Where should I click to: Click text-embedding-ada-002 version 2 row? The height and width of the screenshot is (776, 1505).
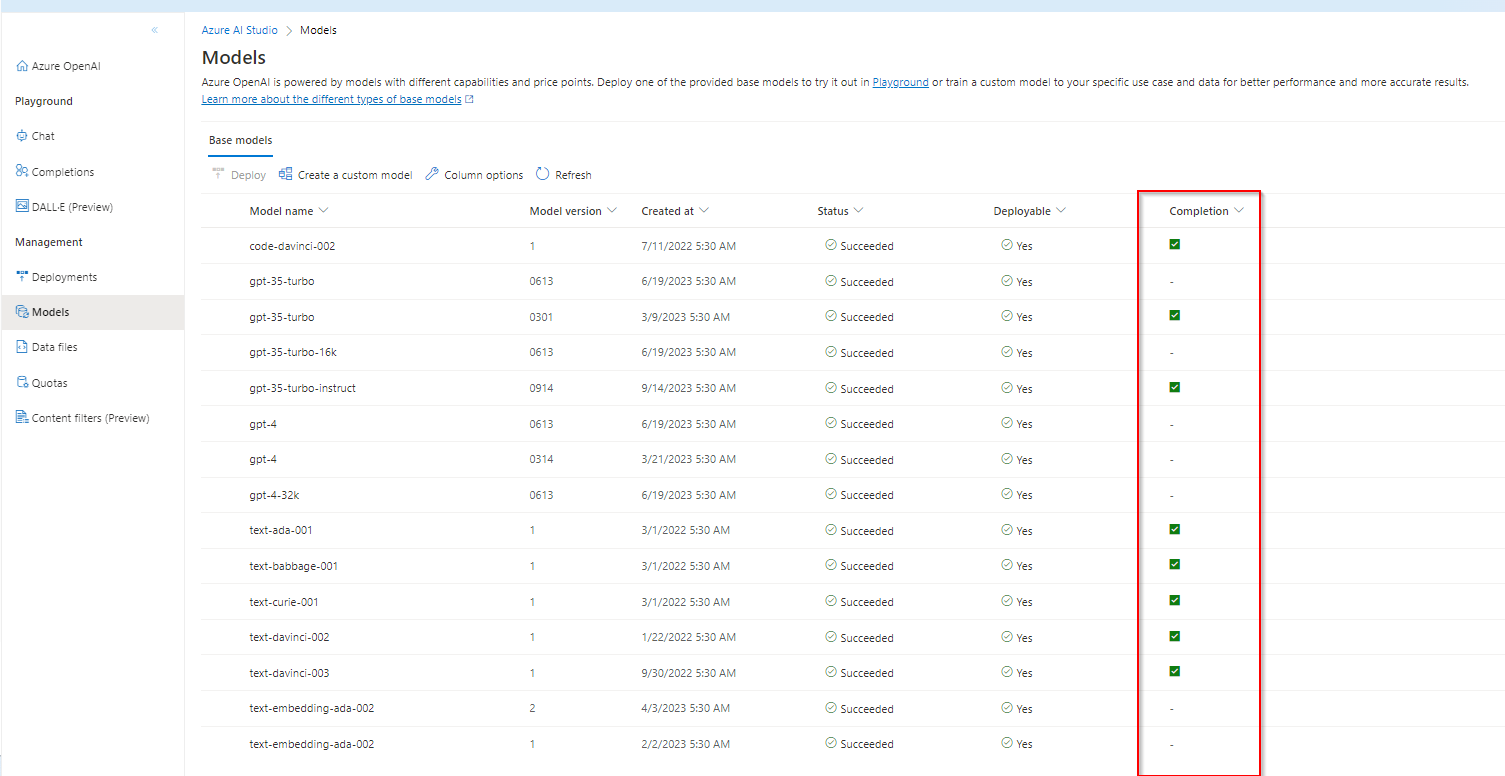(x=852, y=708)
